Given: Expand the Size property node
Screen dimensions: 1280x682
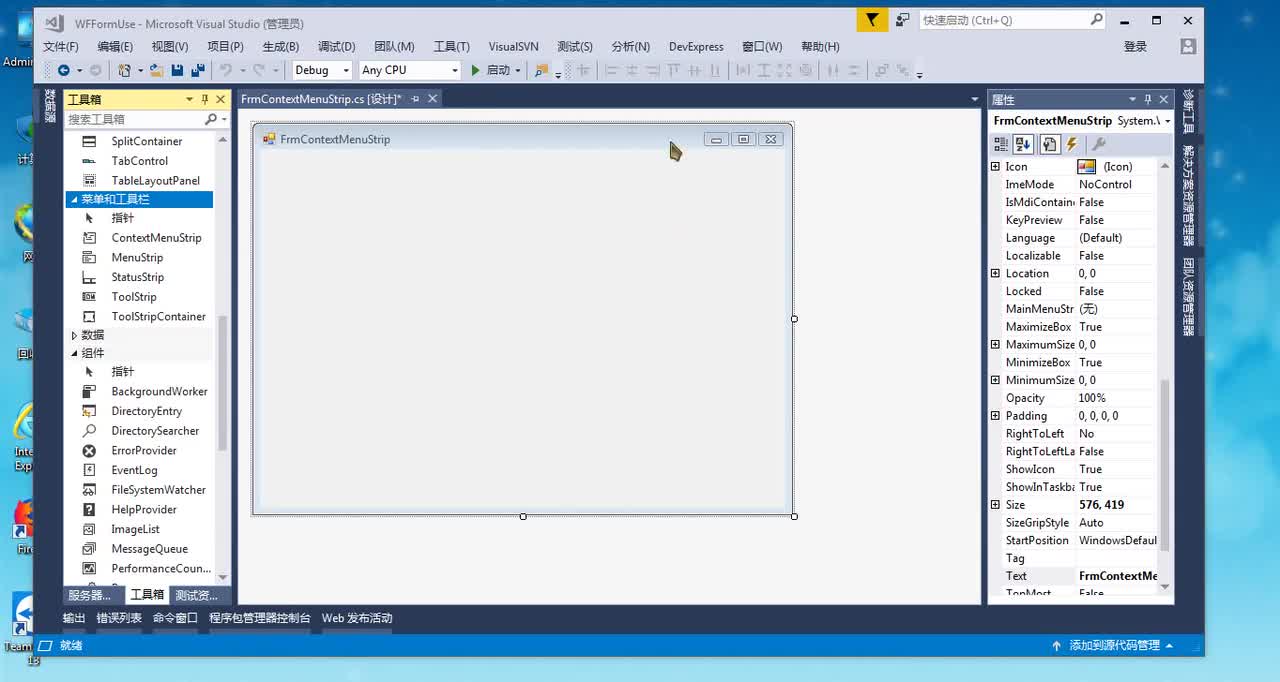Looking at the screenshot, I should (995, 505).
